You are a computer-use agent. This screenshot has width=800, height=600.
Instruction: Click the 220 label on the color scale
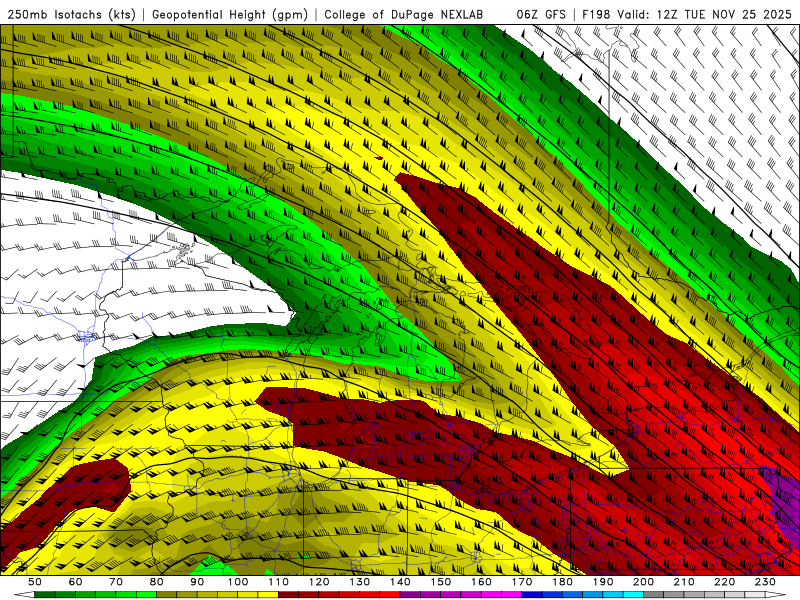724,582
